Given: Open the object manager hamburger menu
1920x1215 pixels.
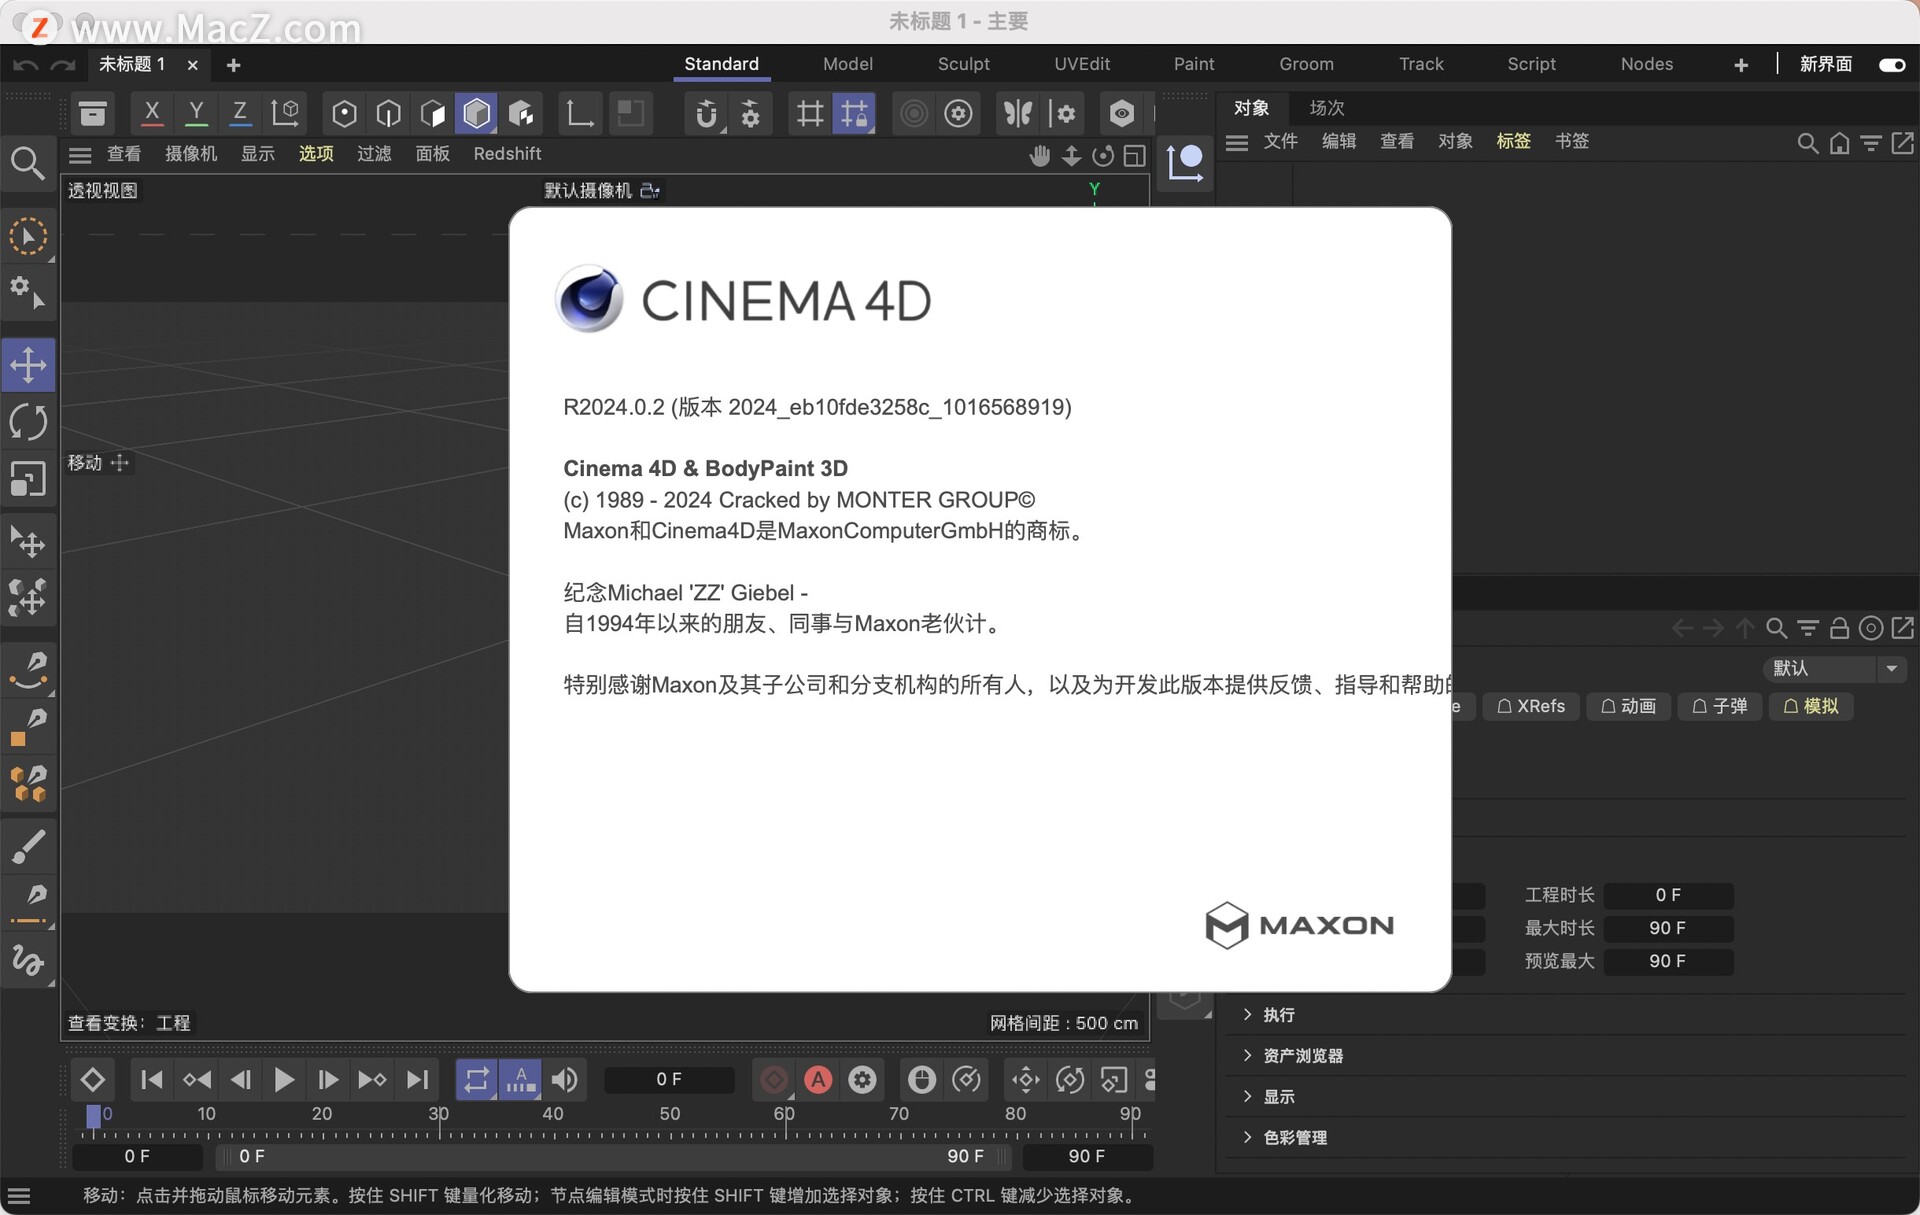Looking at the screenshot, I should tap(1237, 142).
